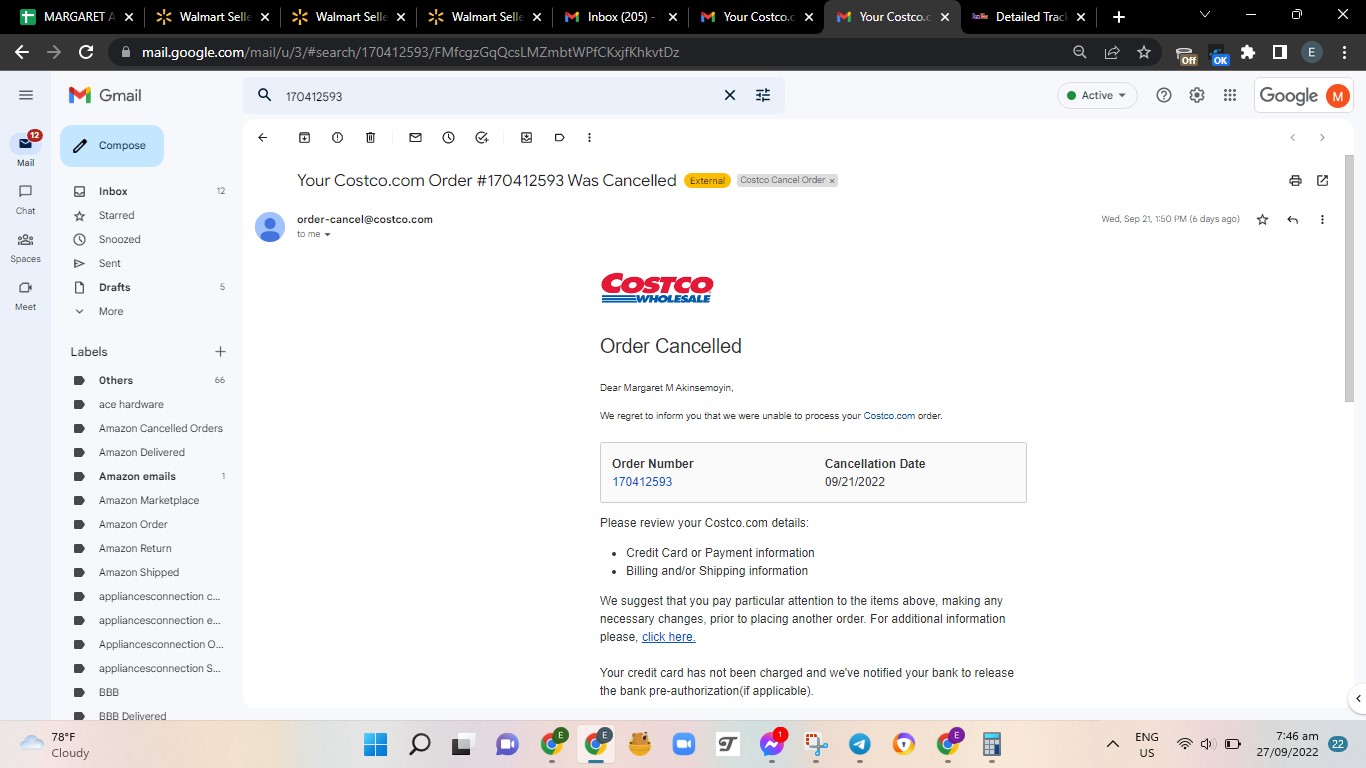Open the Active status dropdown
This screenshot has width=1366, height=768.
(x=1097, y=95)
